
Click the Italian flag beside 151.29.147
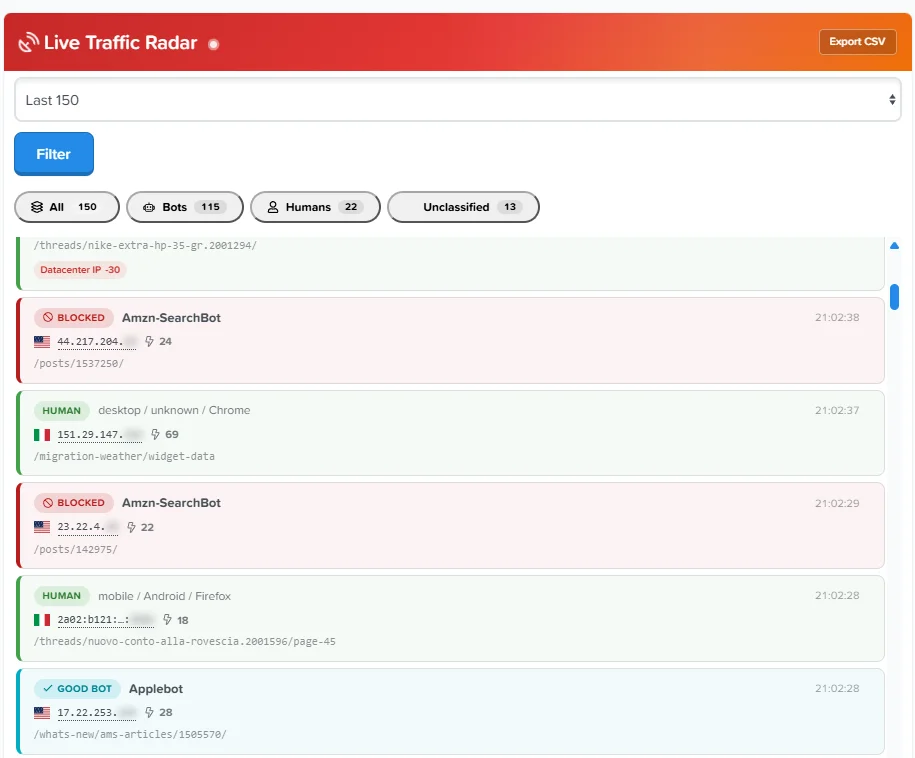pos(42,434)
